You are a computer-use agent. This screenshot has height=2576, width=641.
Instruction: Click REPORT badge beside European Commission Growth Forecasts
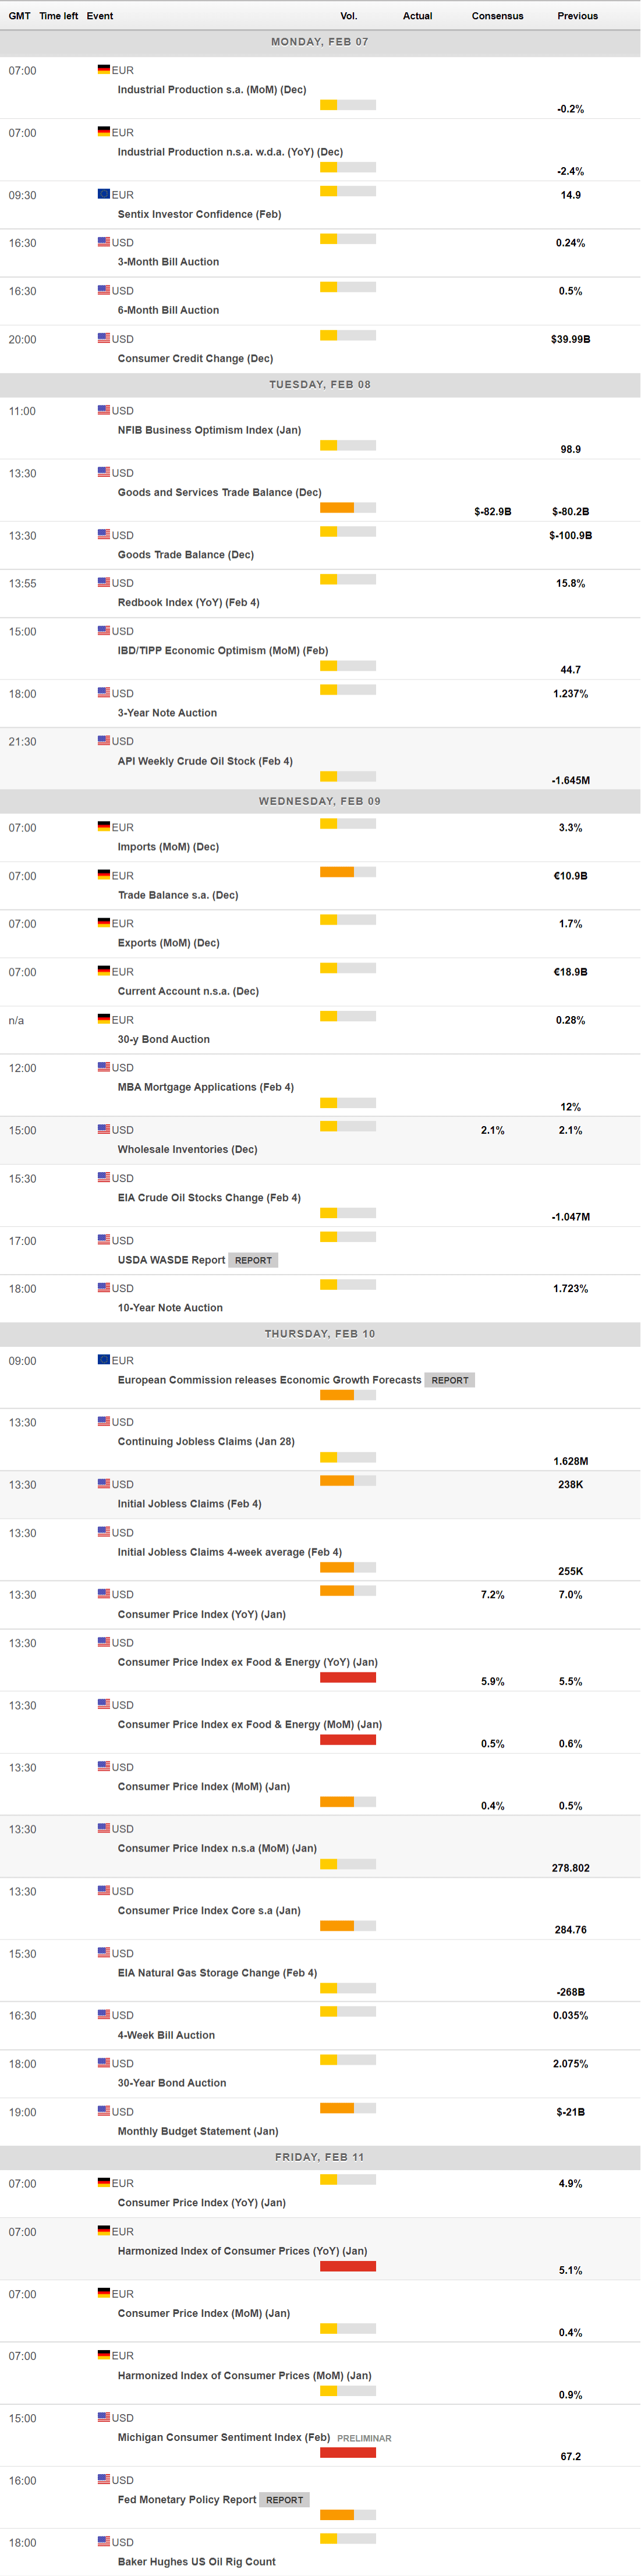click(449, 1380)
